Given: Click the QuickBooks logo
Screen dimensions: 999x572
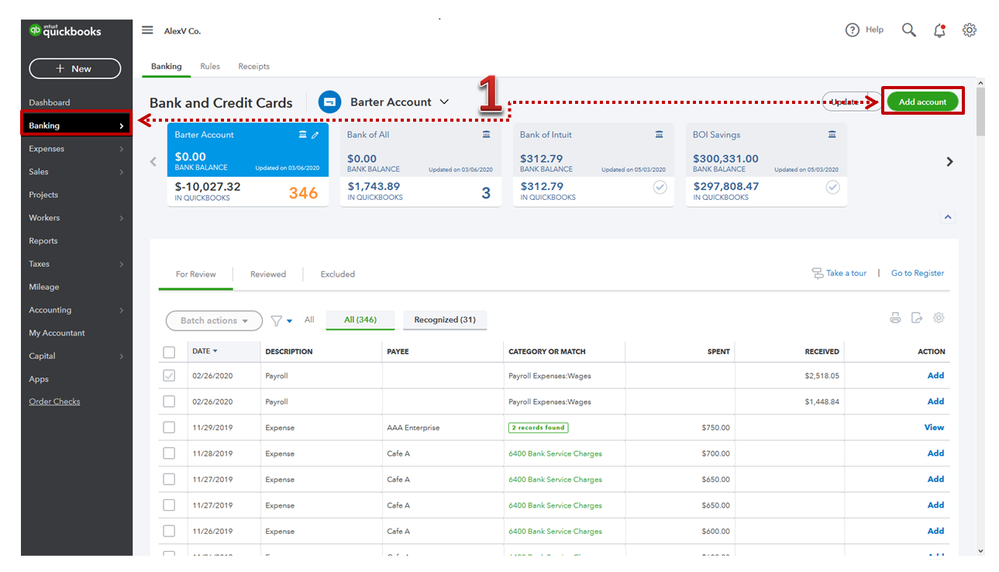Looking at the screenshot, I should pyautogui.click(x=66, y=31).
